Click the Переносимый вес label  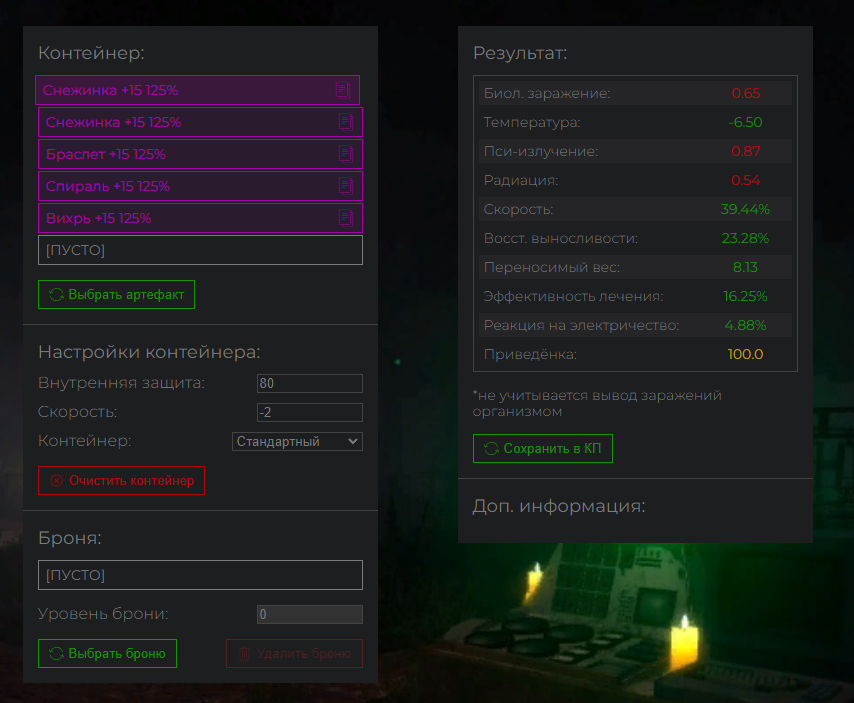click(x=552, y=267)
